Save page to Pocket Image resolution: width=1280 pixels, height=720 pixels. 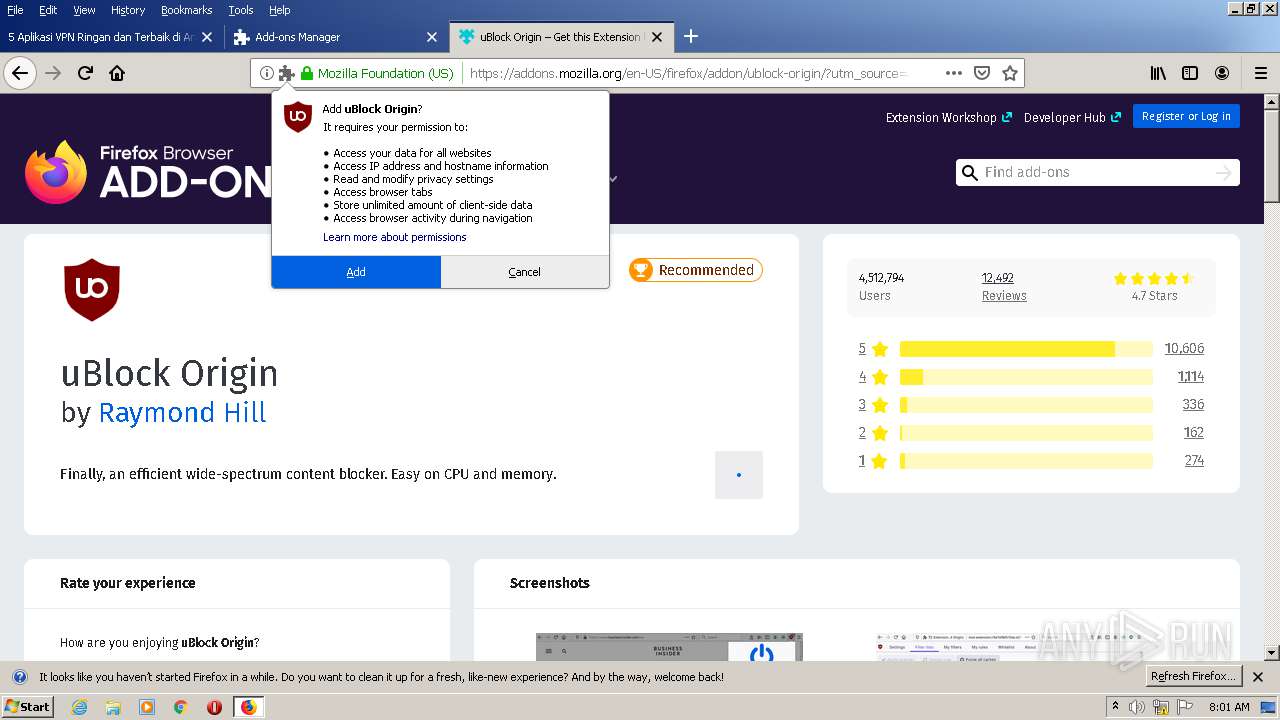[982, 73]
